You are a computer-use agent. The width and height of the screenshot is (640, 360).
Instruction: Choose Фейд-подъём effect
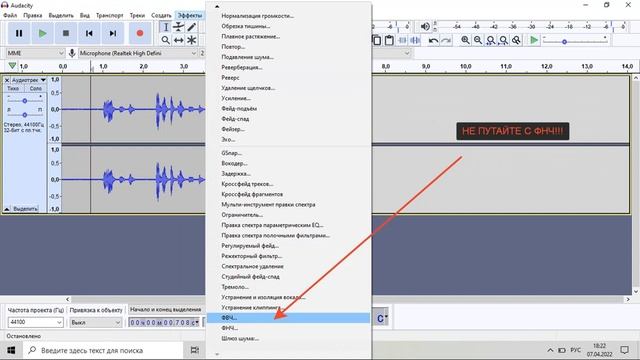(x=288, y=109)
